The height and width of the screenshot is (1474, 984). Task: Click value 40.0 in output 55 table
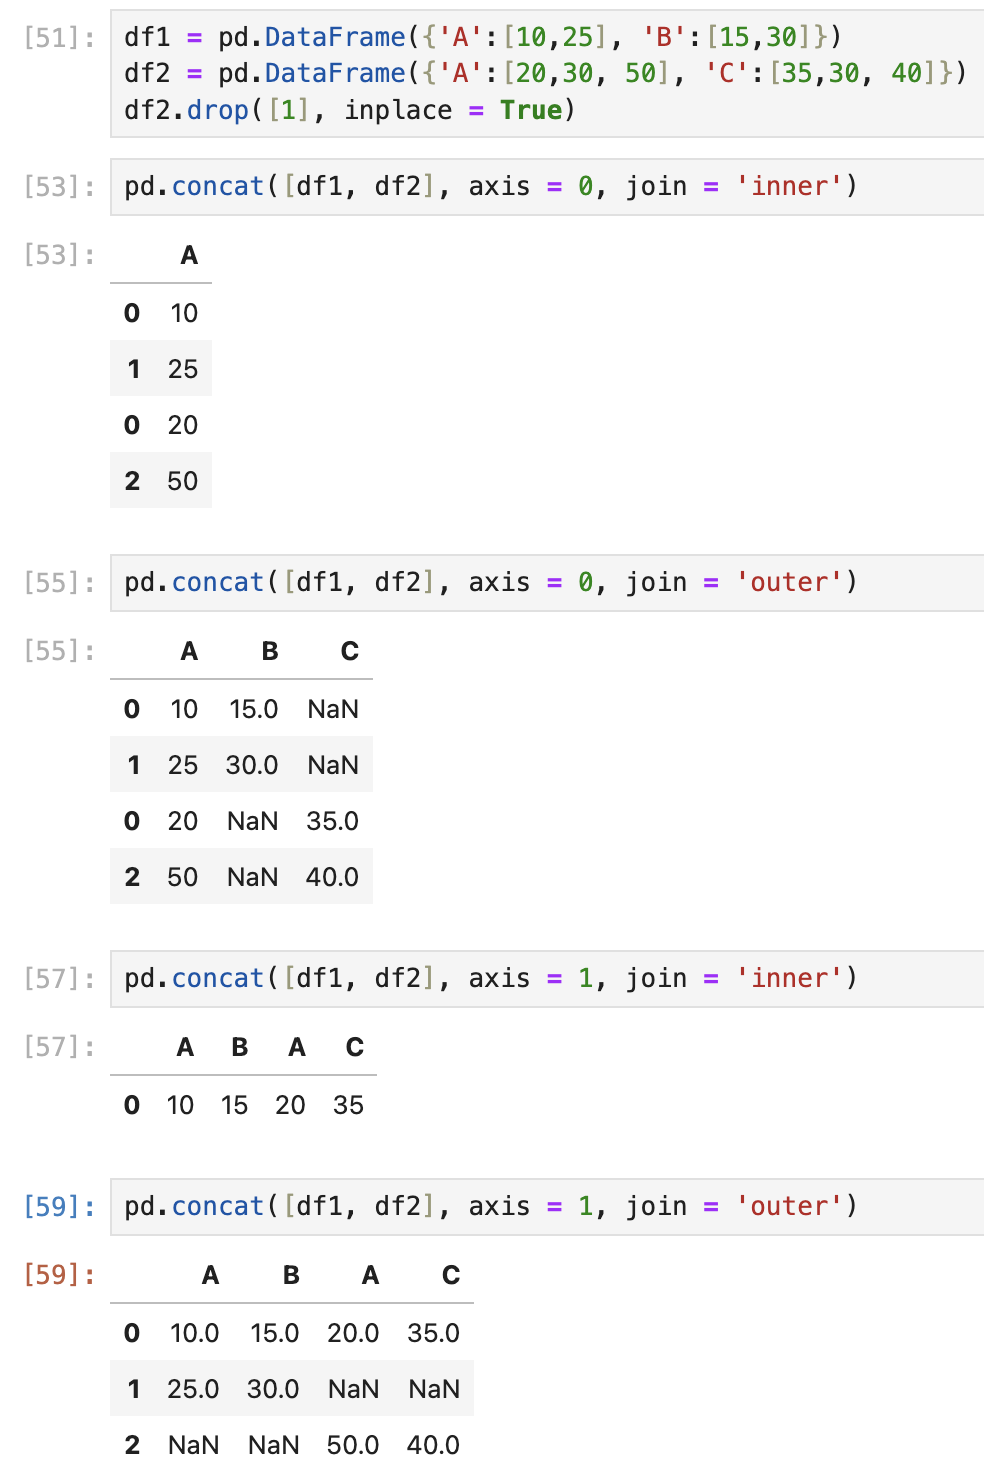coord(333,877)
